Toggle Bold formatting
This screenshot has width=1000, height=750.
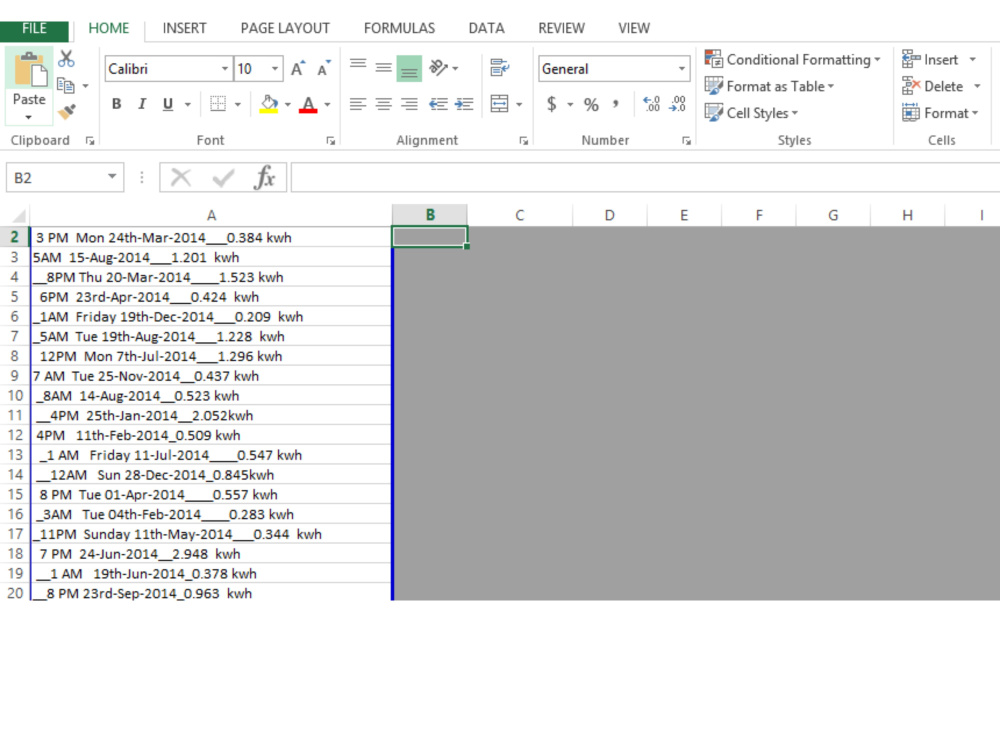pos(117,104)
